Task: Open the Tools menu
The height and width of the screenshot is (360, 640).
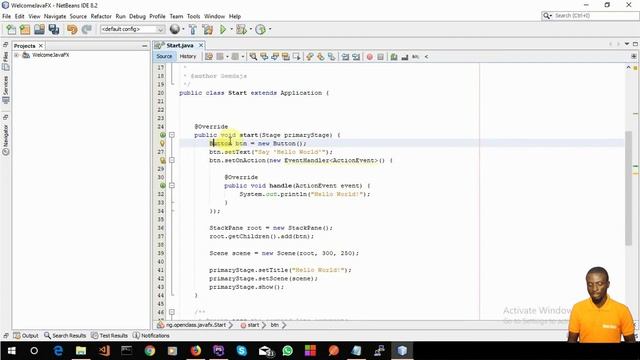Action: coord(193,16)
